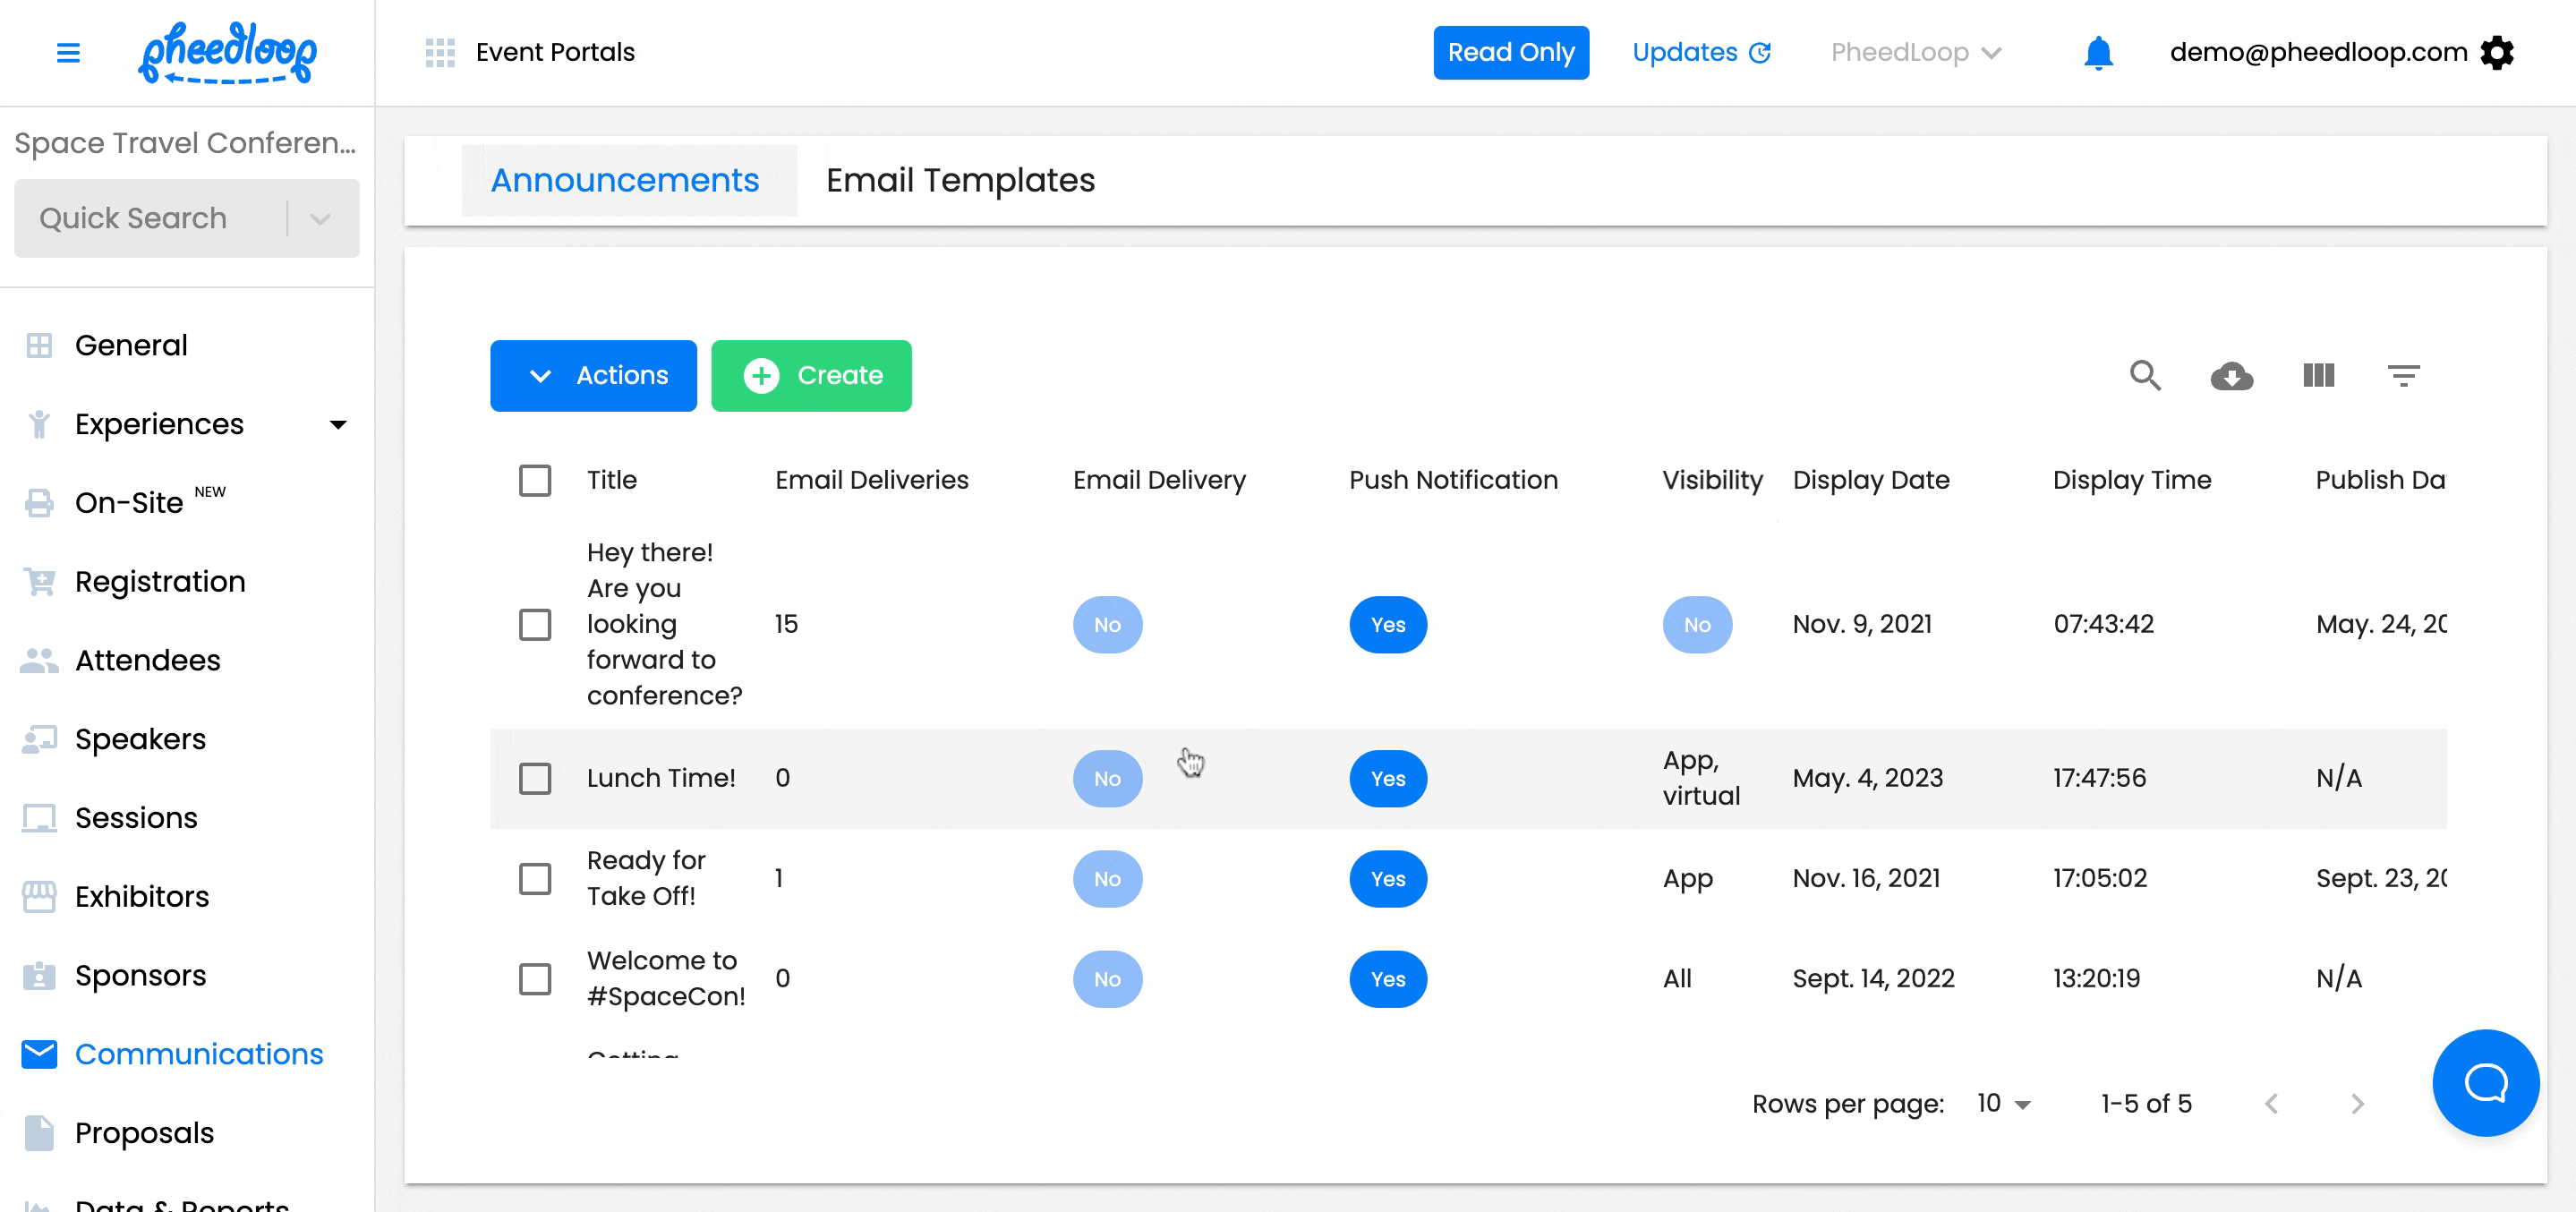The image size is (2576, 1212).
Task: Open the view columns icon
Action: 2318,375
